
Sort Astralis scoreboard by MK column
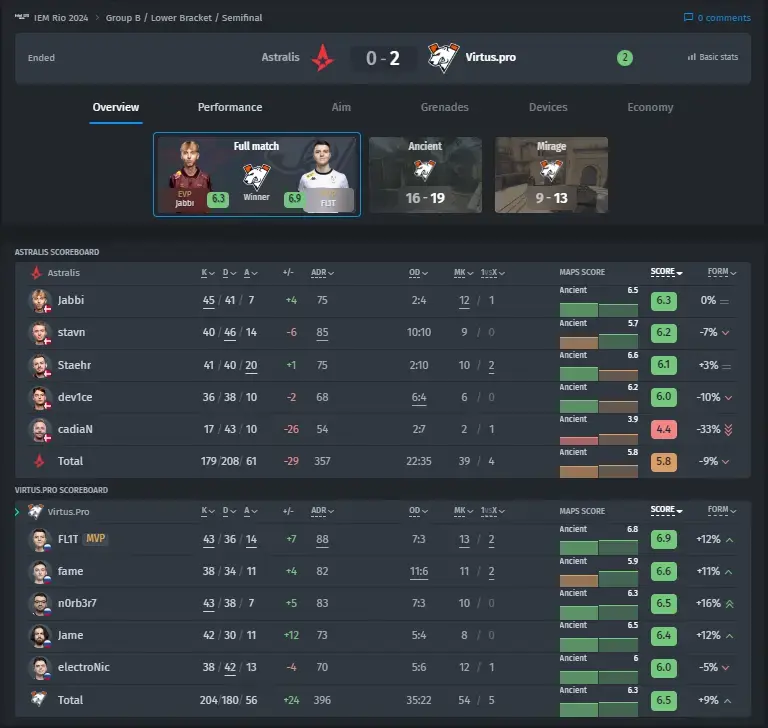(463, 273)
